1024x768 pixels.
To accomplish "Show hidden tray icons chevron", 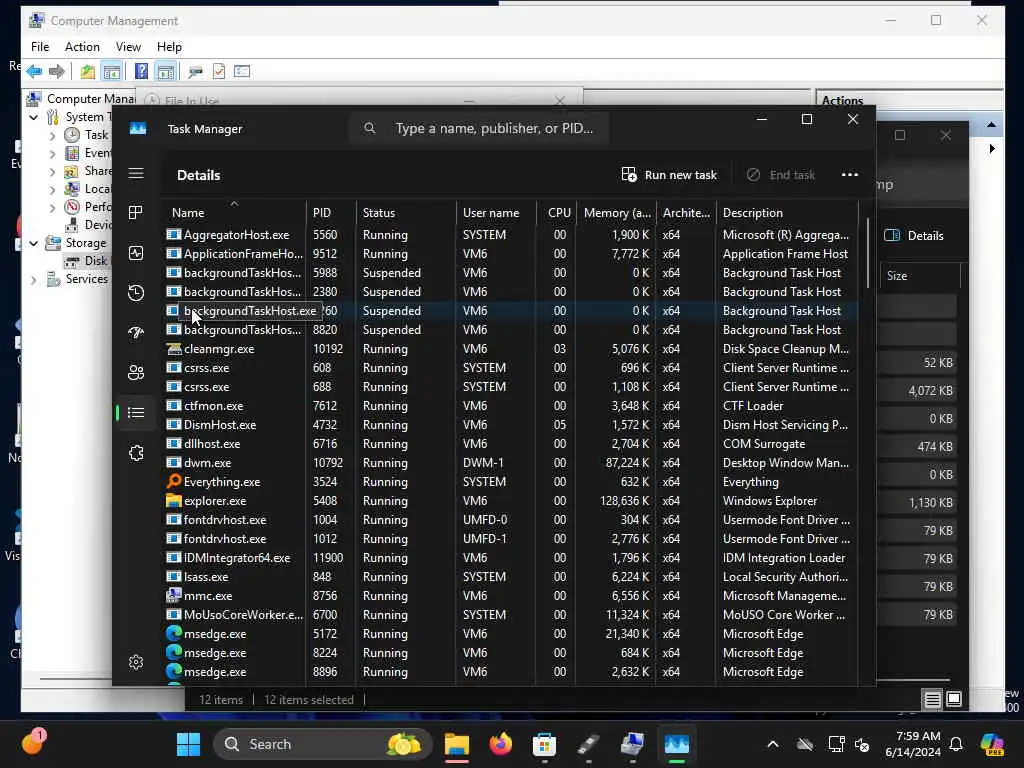I will [773, 744].
